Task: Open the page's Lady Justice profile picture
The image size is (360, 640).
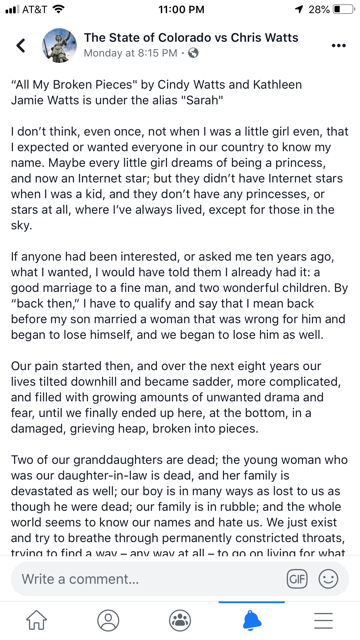Action: pyautogui.click(x=59, y=45)
